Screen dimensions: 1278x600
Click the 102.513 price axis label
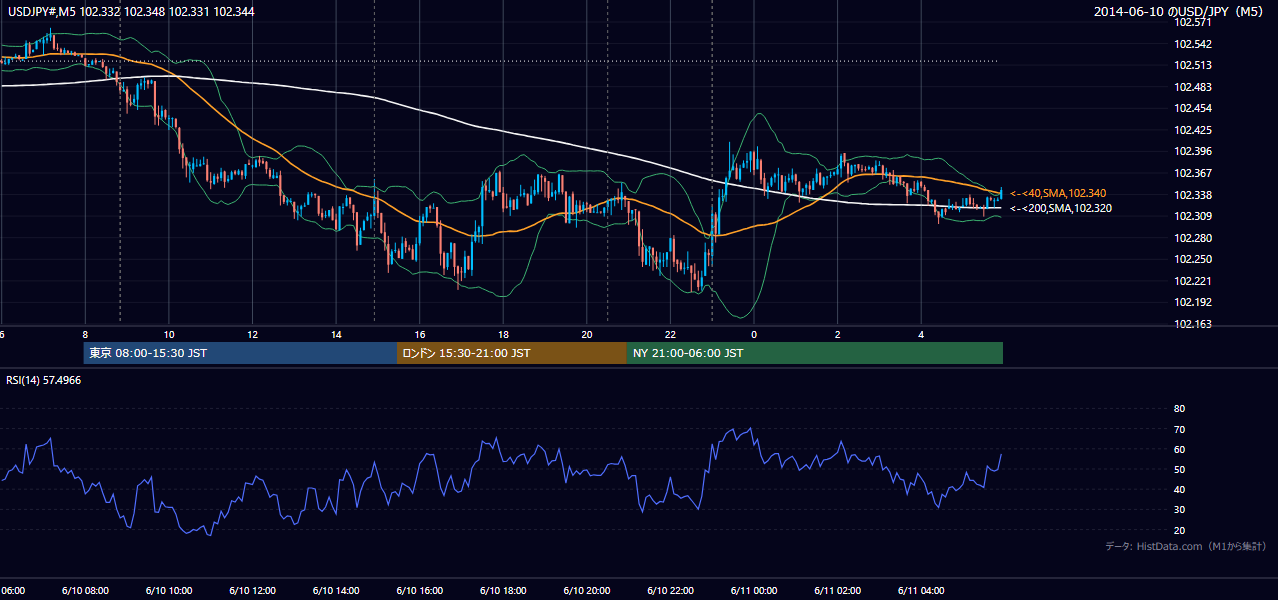(x=1193, y=65)
